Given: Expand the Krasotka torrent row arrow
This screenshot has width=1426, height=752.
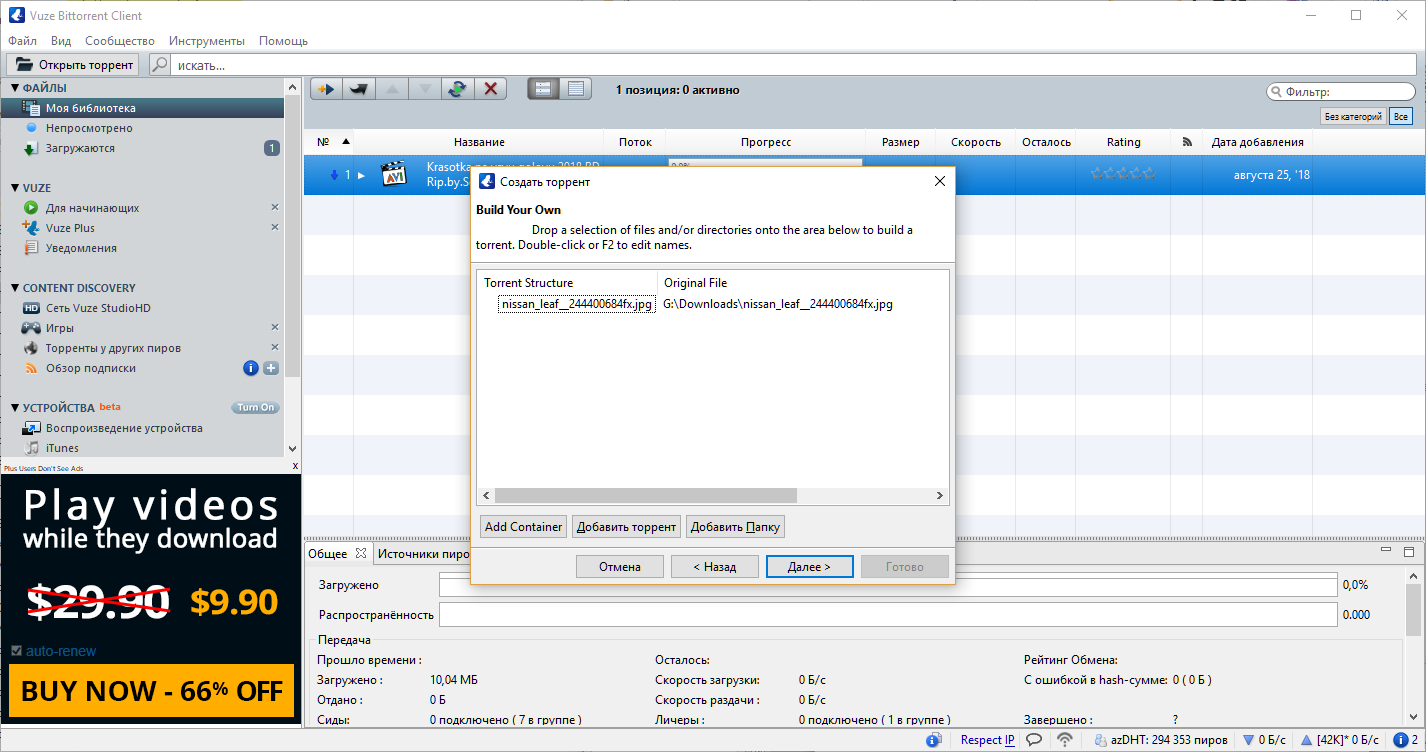Looking at the screenshot, I should coord(361,175).
